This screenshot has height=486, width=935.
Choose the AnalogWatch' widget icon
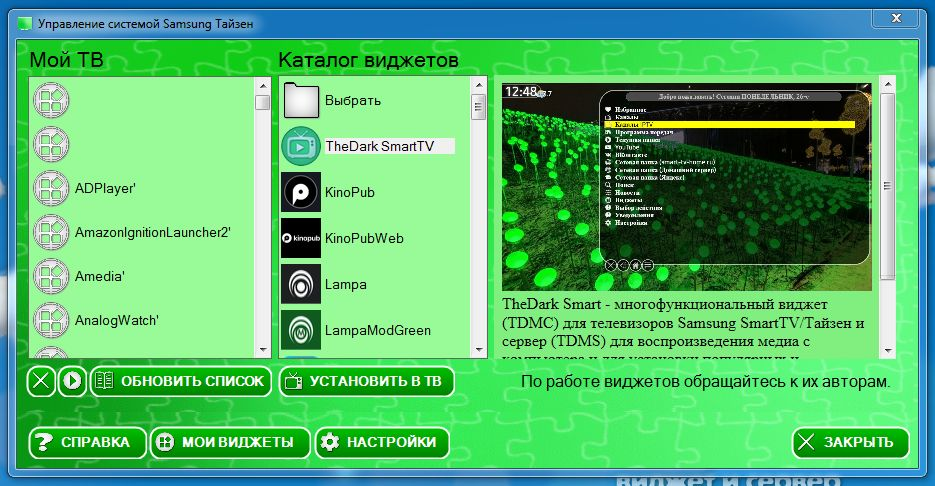pyautogui.click(x=51, y=321)
